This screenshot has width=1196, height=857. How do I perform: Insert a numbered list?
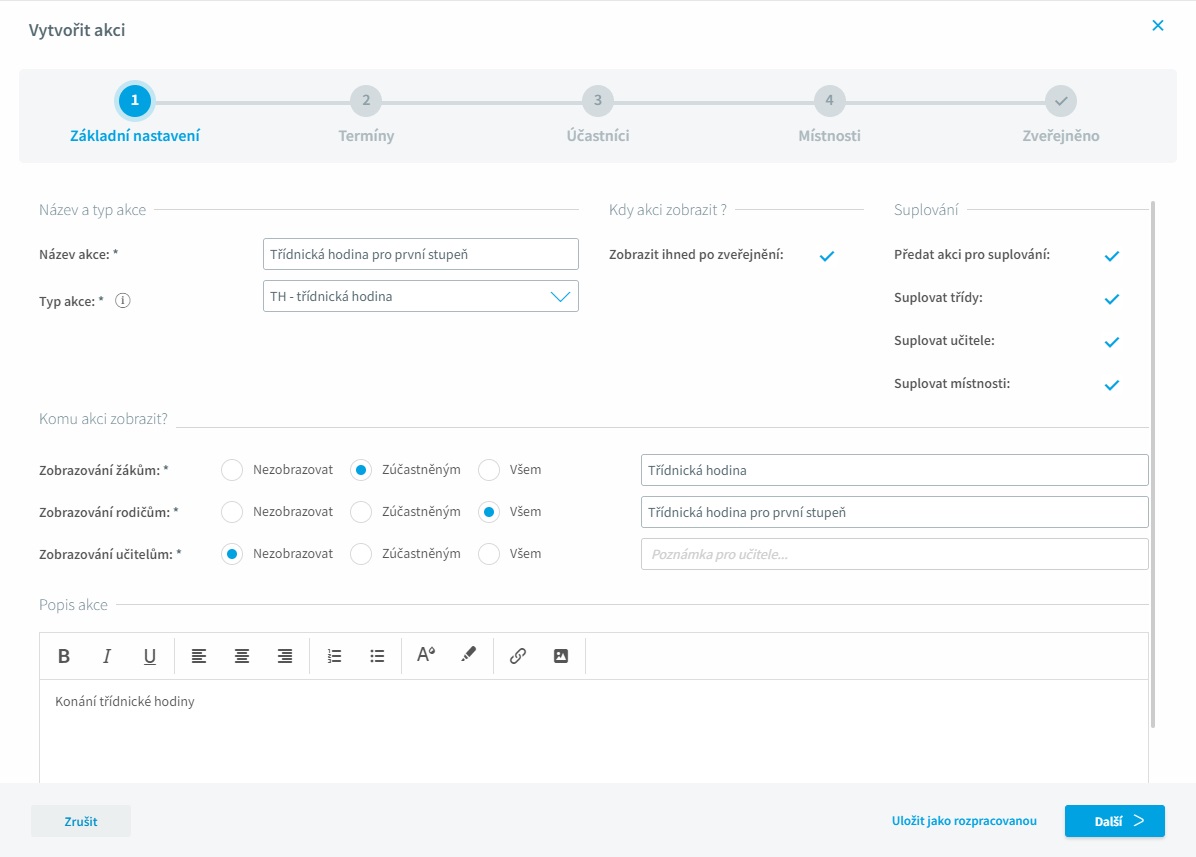pyautogui.click(x=335, y=656)
